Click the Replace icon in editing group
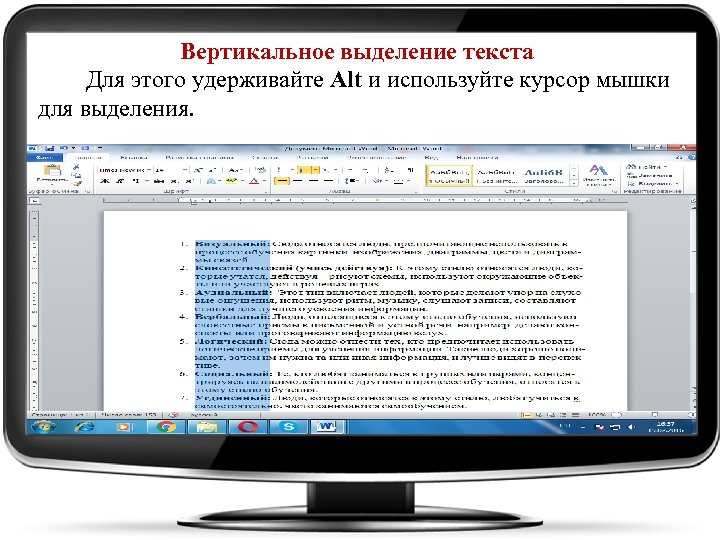 click(632, 175)
